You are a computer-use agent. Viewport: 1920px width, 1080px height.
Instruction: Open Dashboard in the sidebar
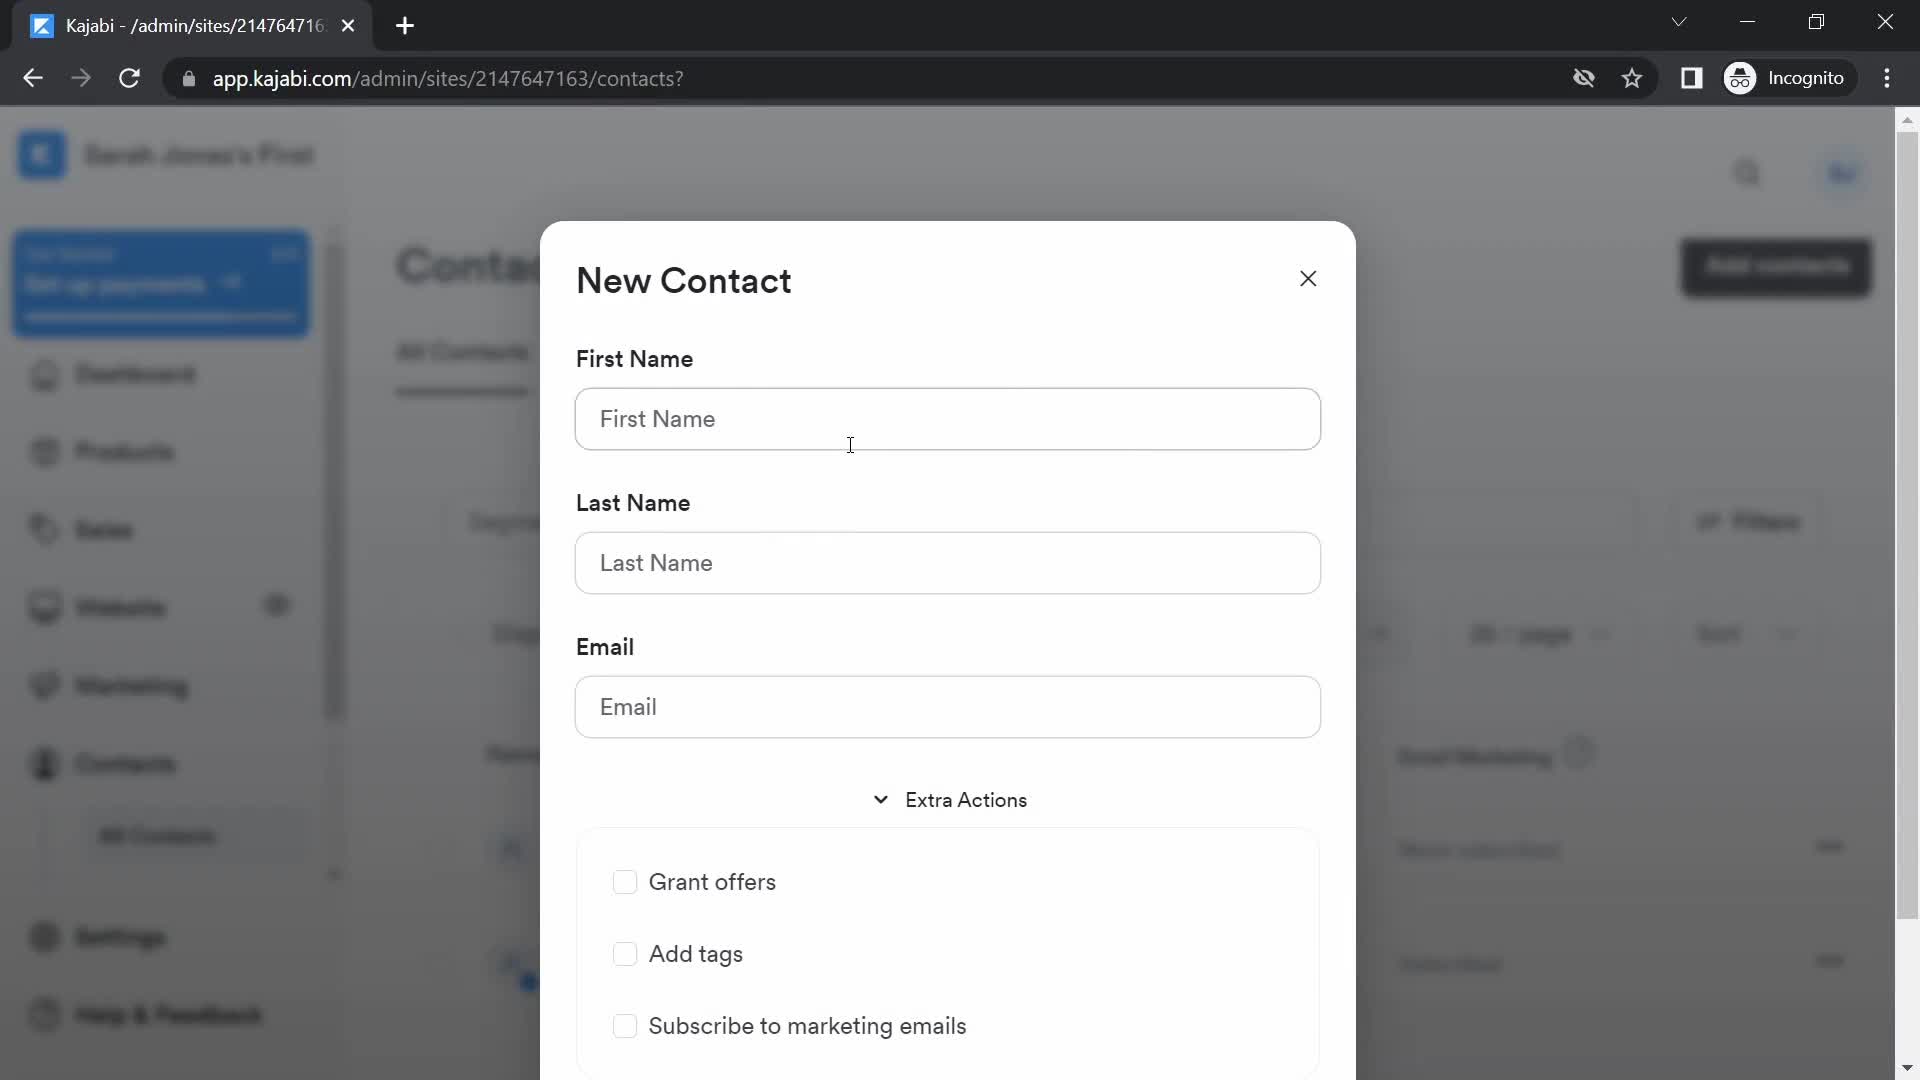tap(135, 375)
